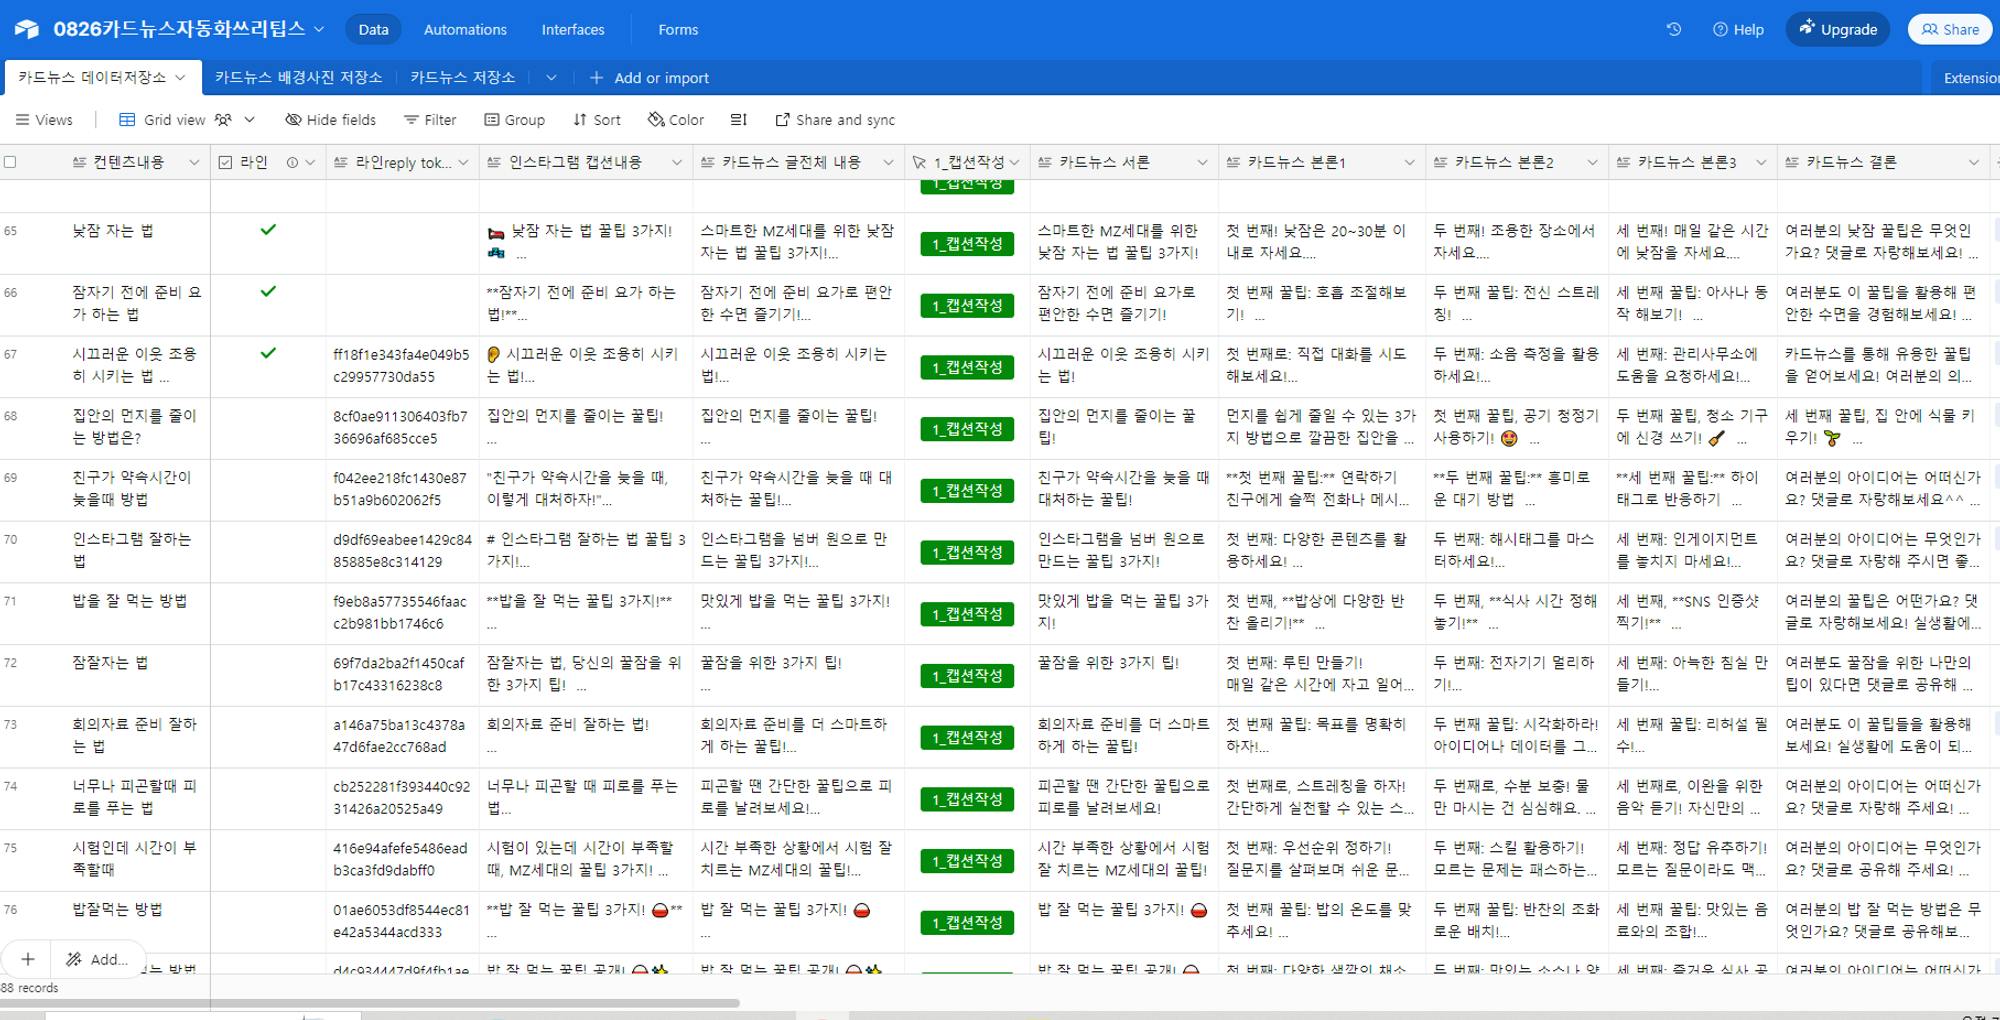The height and width of the screenshot is (1020, 2000).
Task: Switch to the Forms tab
Action: tap(678, 30)
